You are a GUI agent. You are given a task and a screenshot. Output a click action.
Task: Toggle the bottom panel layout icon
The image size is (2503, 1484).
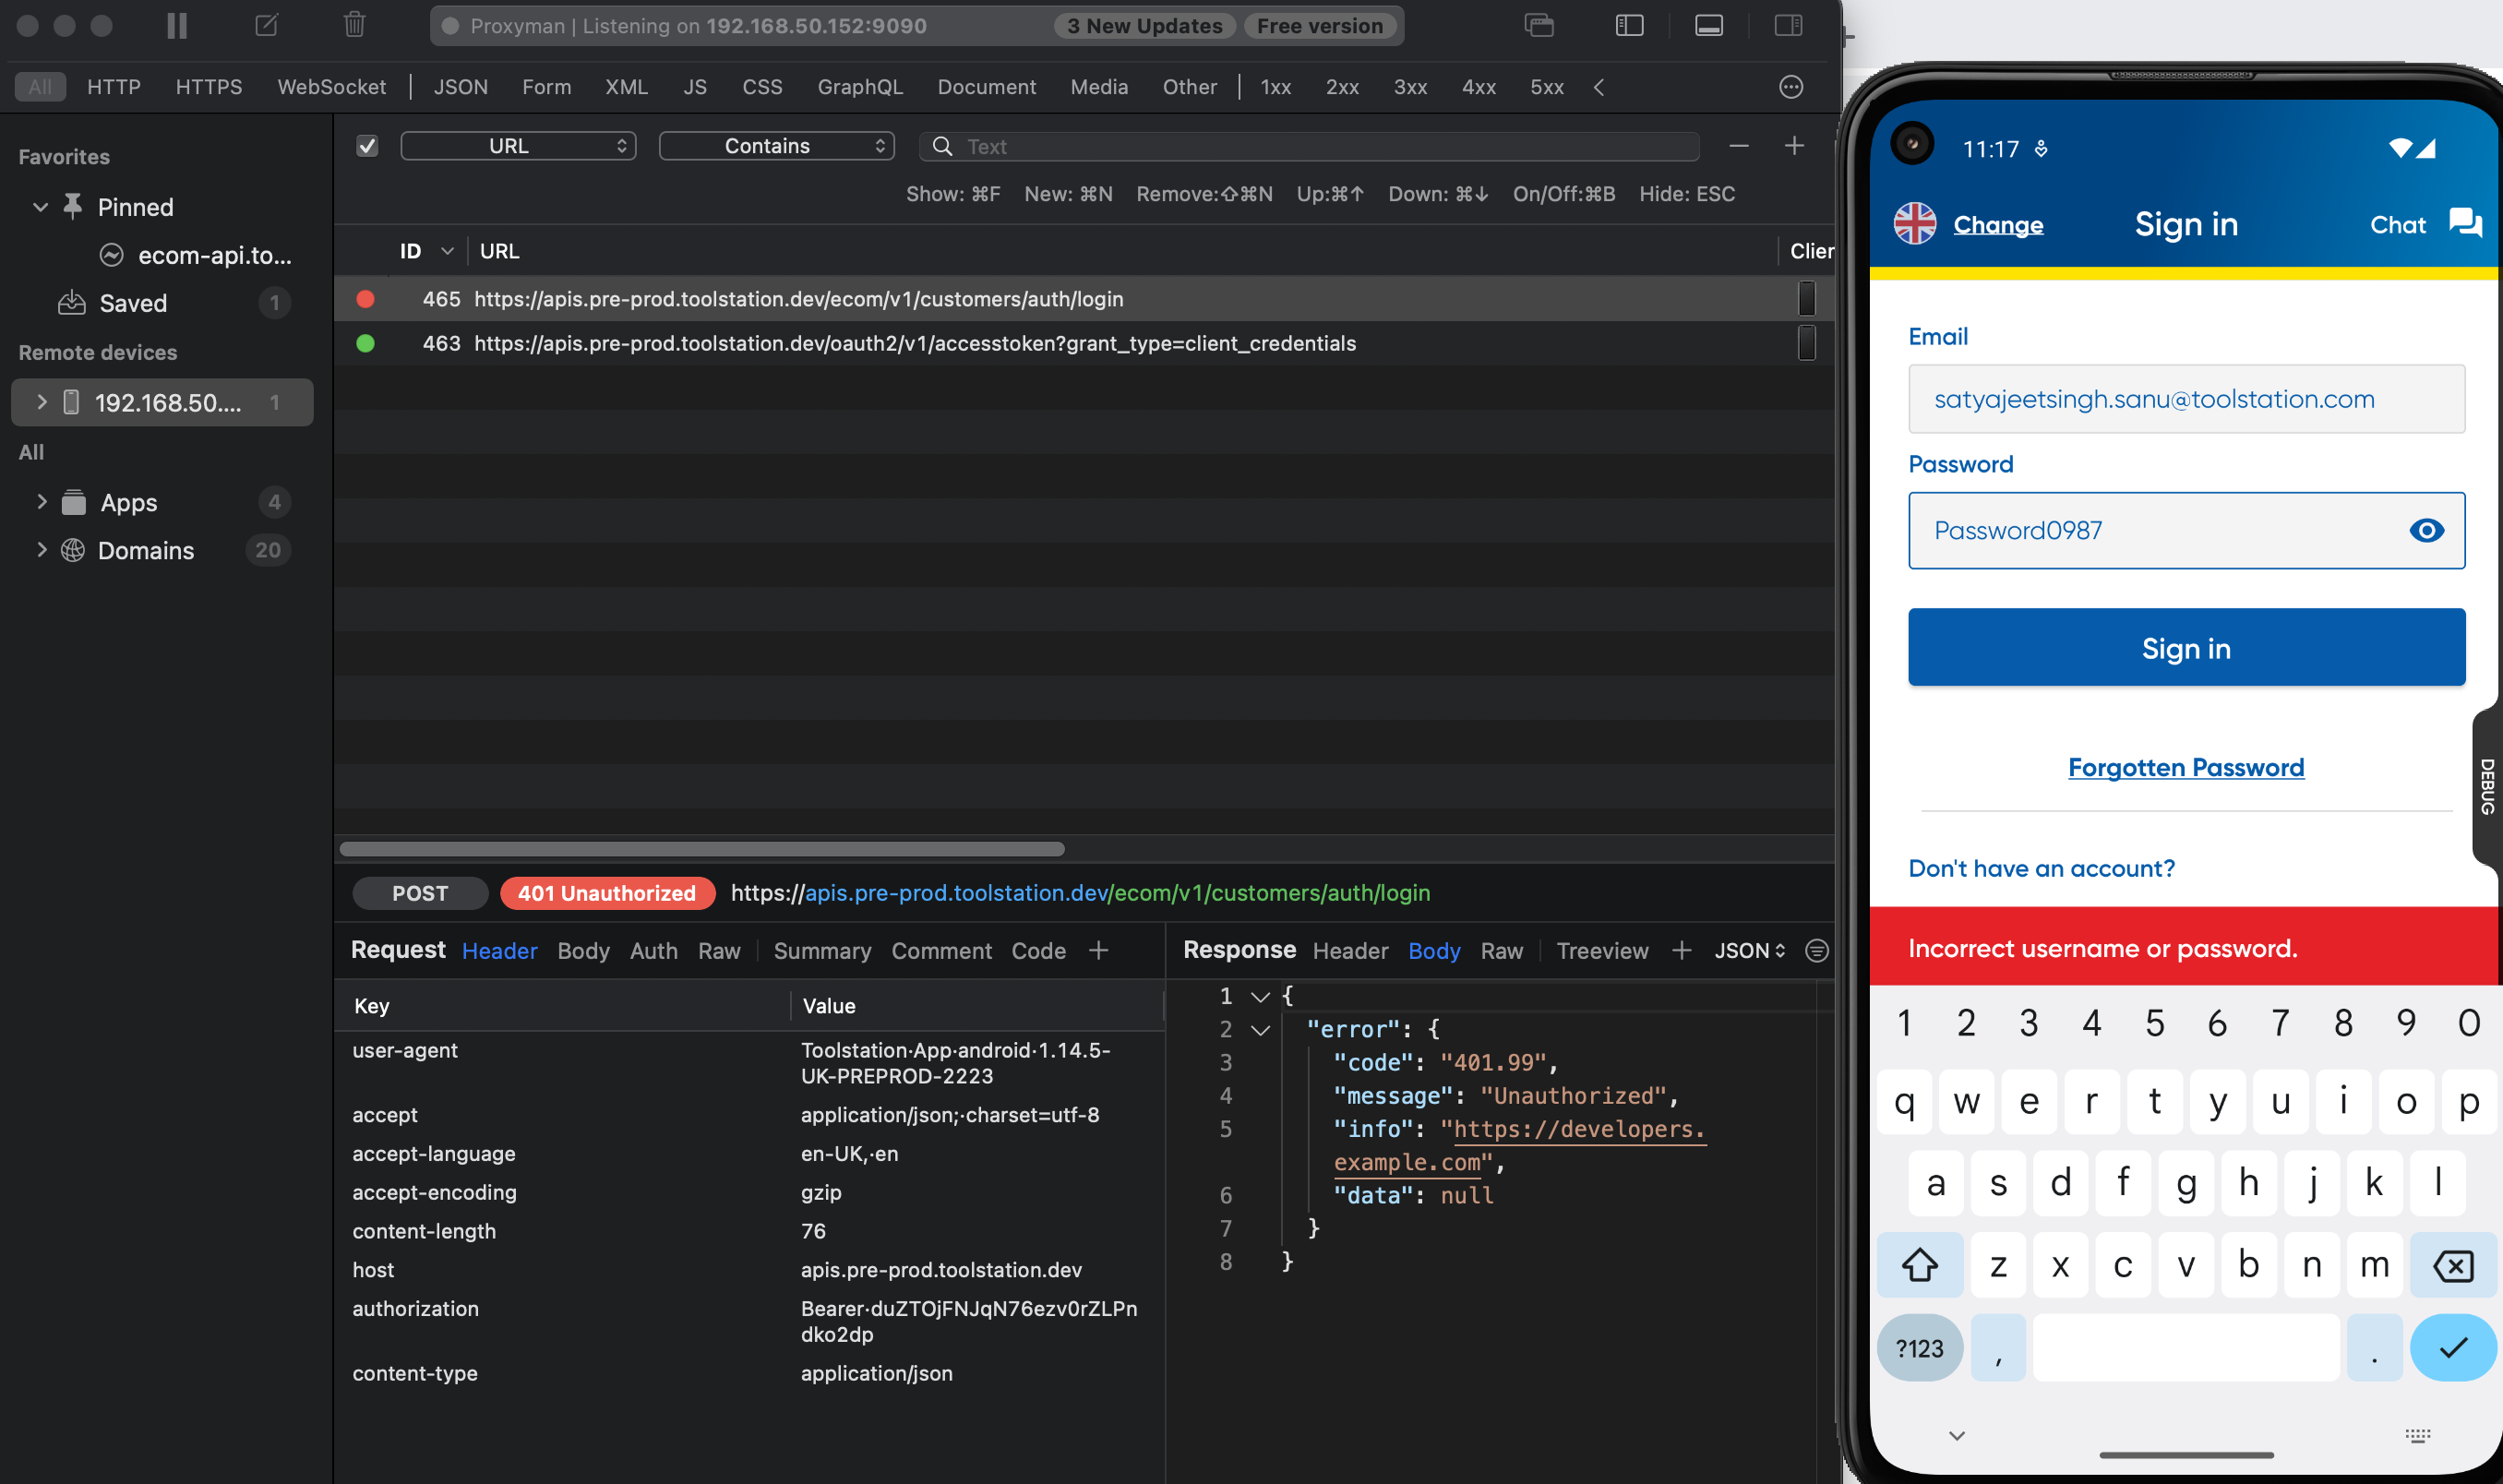click(1708, 26)
